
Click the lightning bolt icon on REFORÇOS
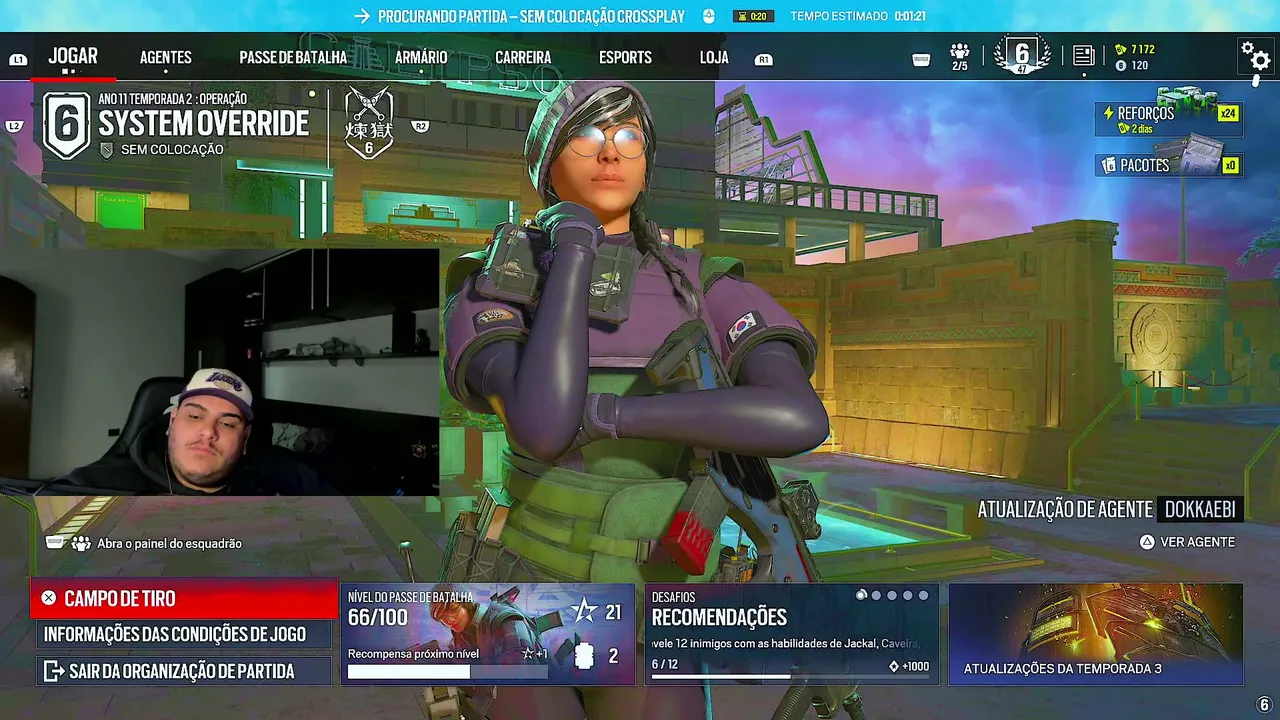[1108, 114]
